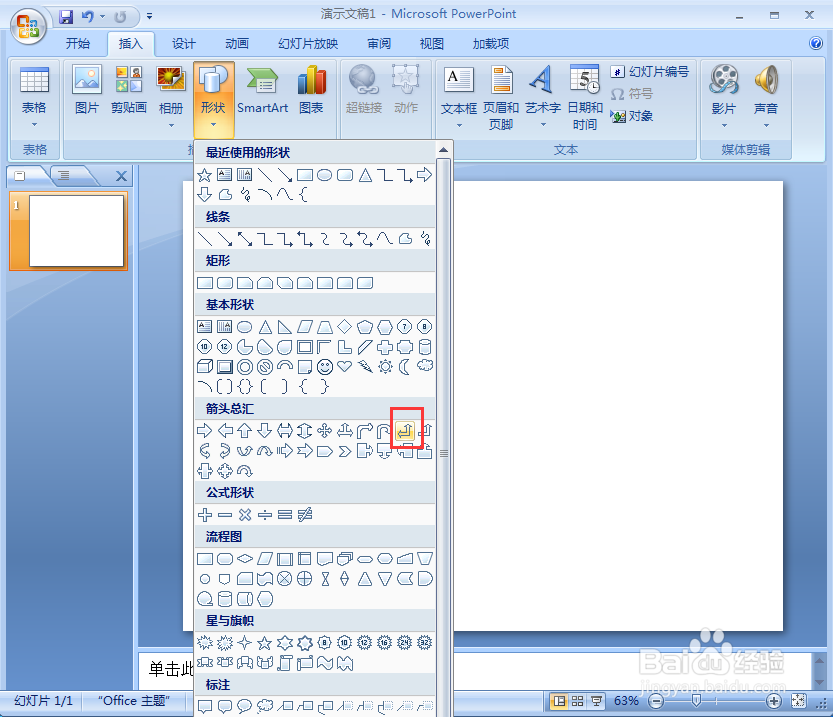The image size is (833, 717).
Task: Open the View (视图) tab
Action: point(431,44)
